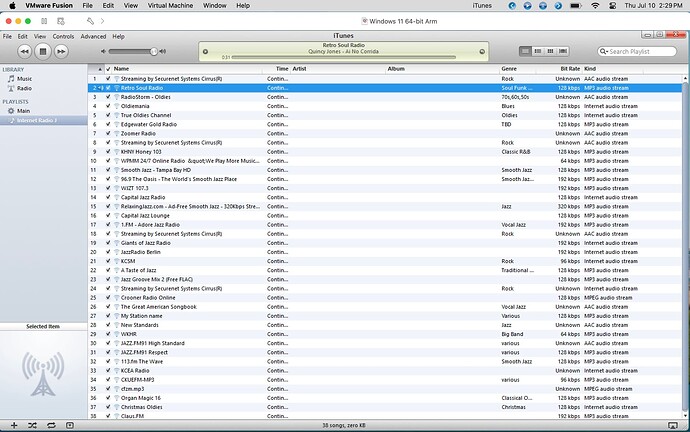Open VMware settings wrench icon
Screen dimensions: 690x432
[x=90, y=21]
